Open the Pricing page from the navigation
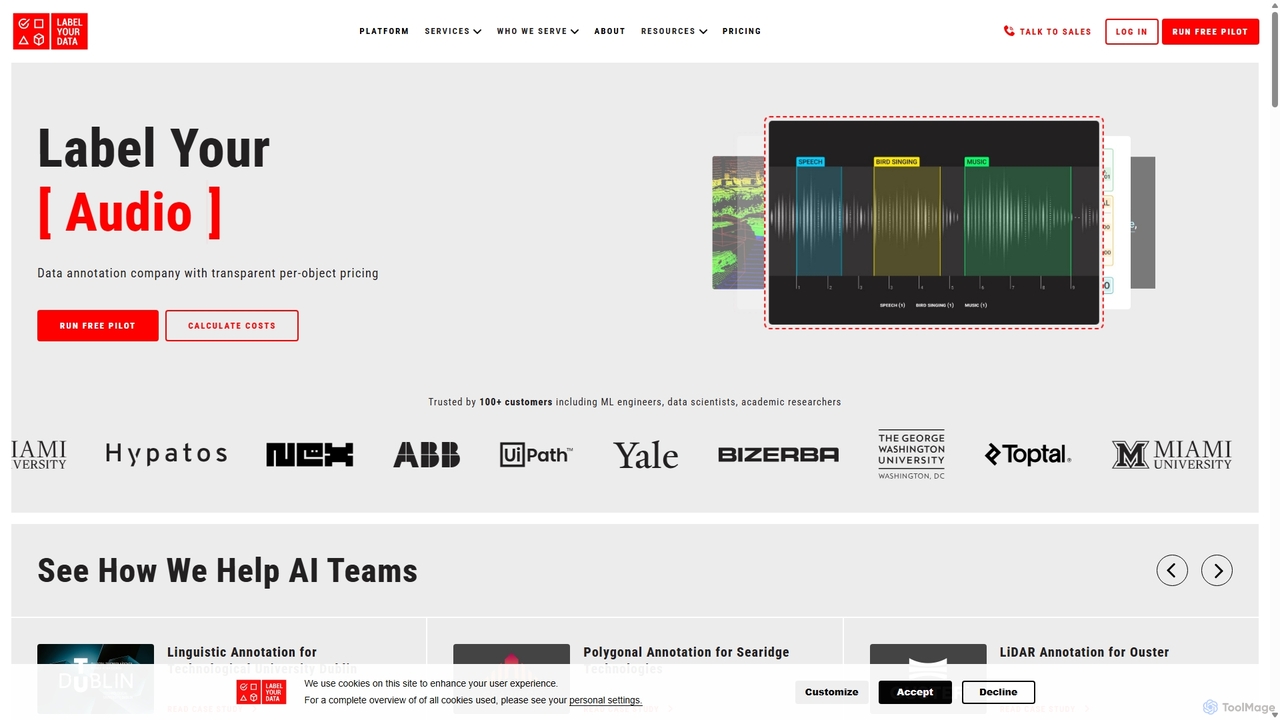This screenshot has height=720, width=1280. [742, 31]
